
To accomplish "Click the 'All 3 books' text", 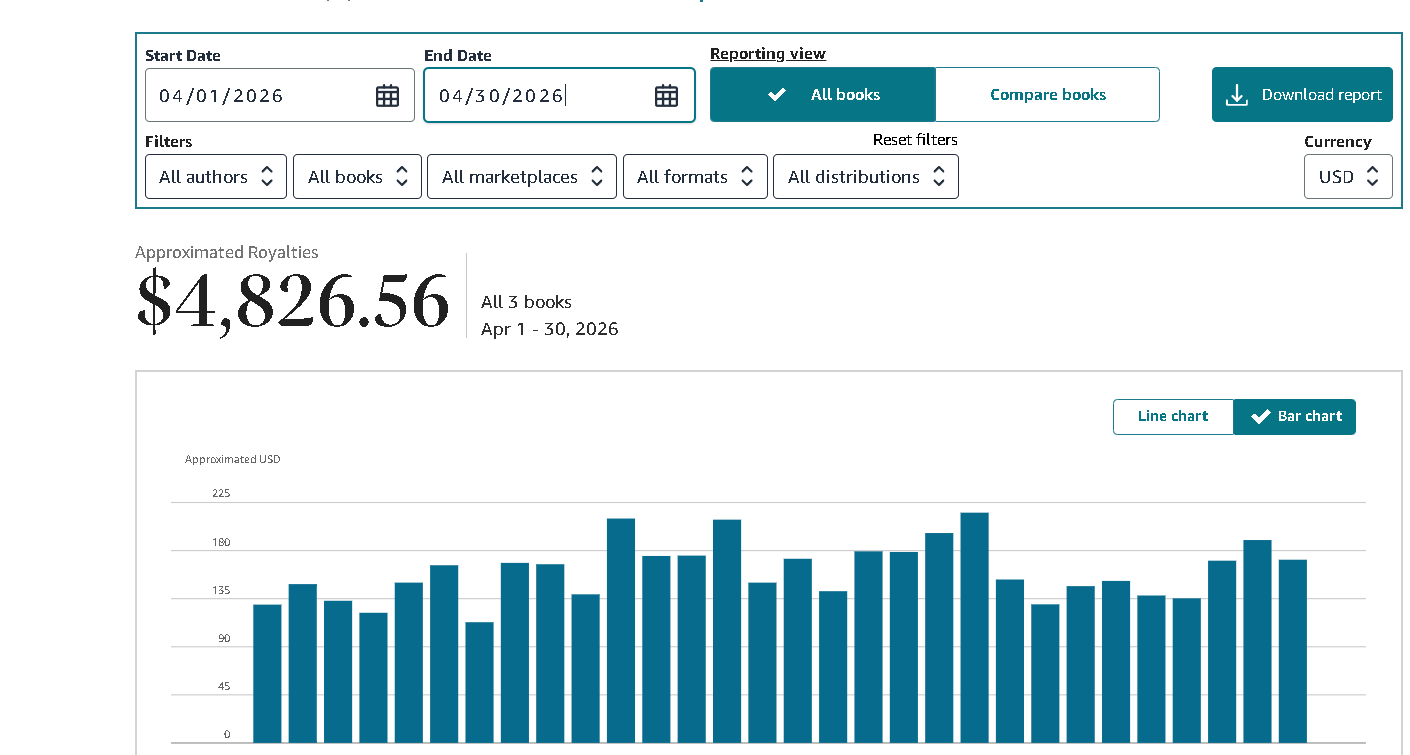I will (526, 302).
